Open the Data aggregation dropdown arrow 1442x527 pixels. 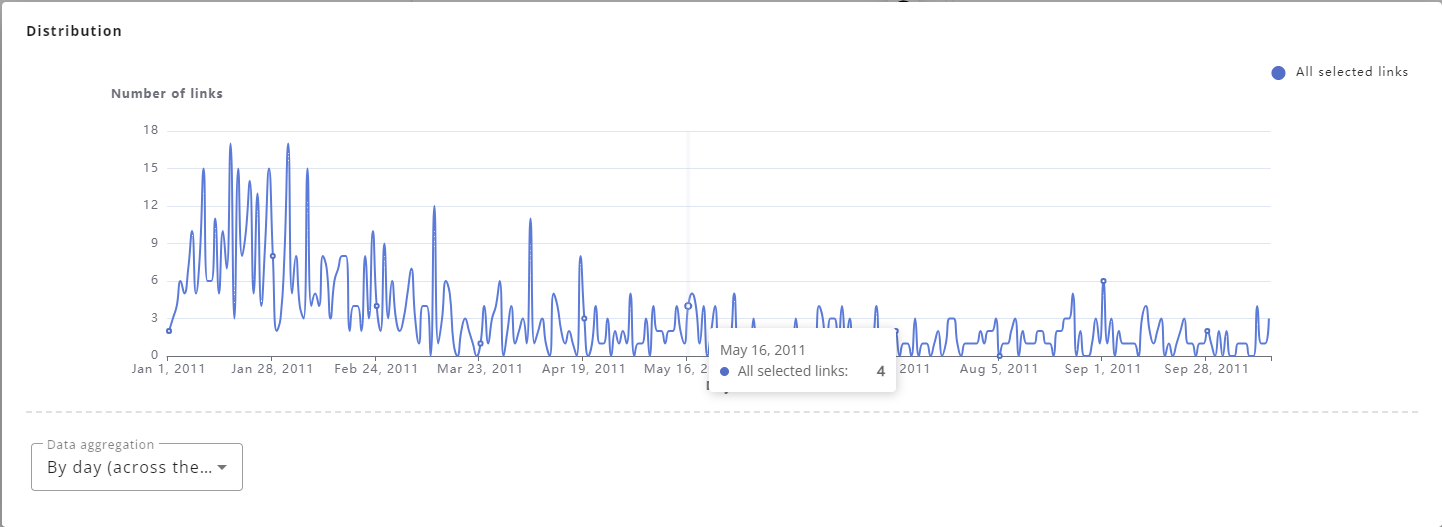pos(222,467)
